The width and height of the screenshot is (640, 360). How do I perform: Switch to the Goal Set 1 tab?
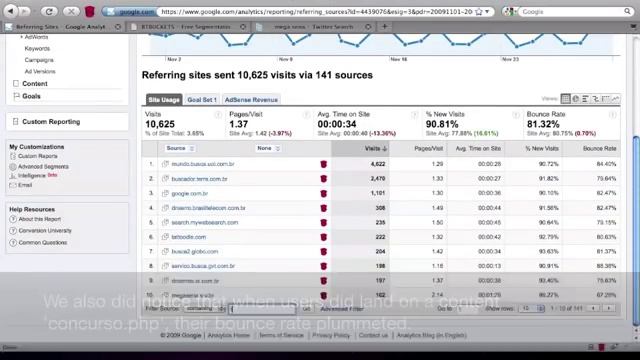[x=202, y=100]
